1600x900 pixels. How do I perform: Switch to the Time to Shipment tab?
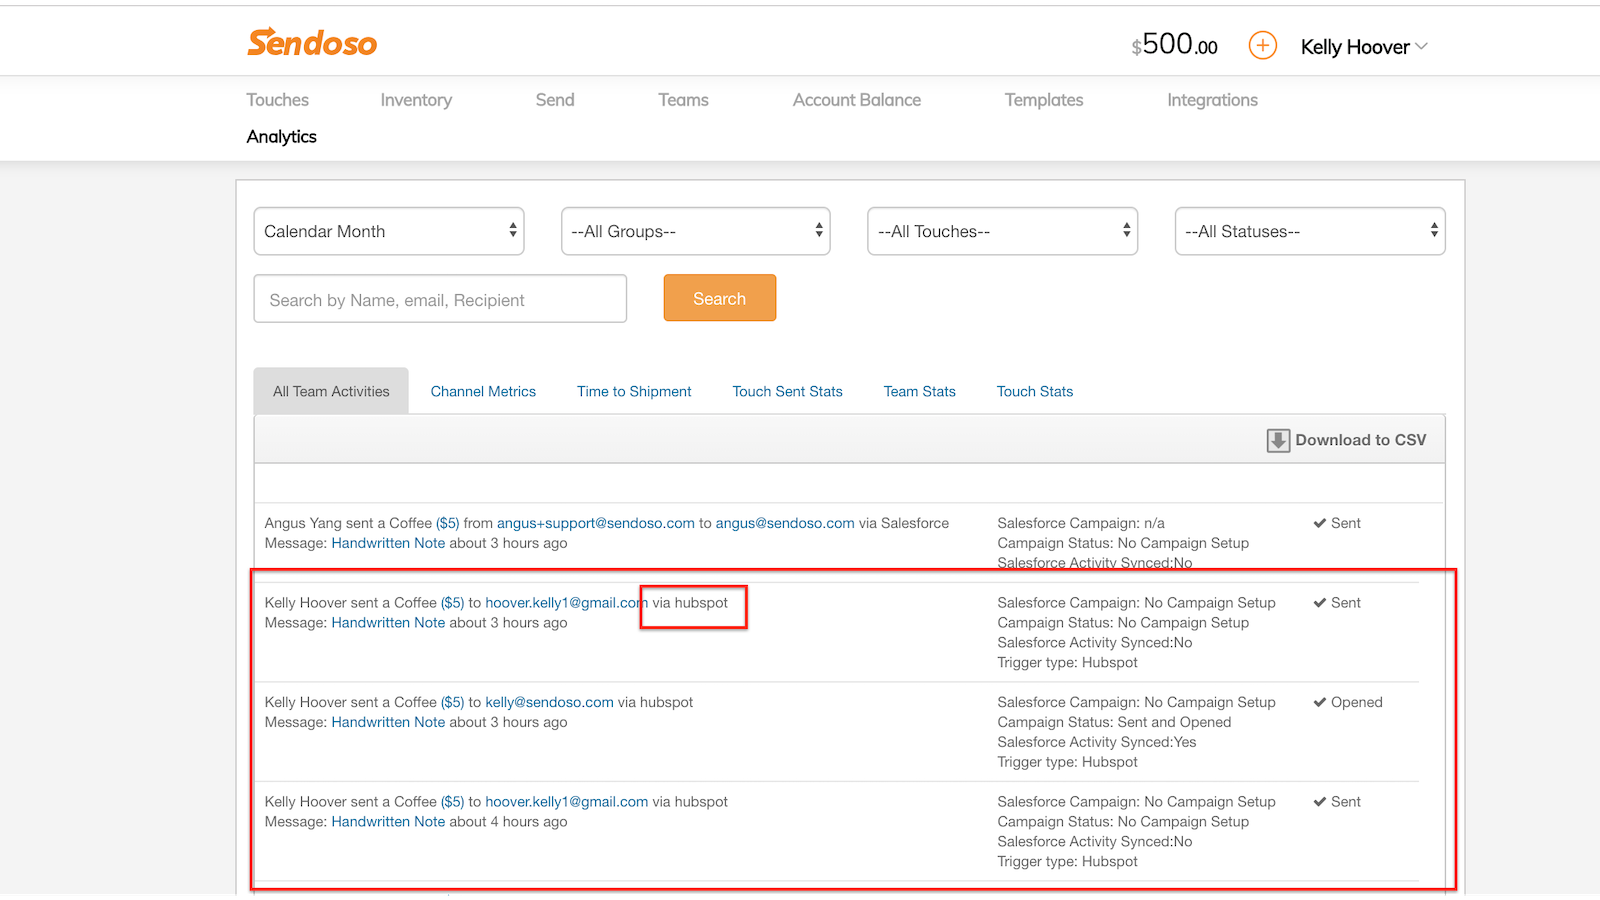tap(634, 392)
